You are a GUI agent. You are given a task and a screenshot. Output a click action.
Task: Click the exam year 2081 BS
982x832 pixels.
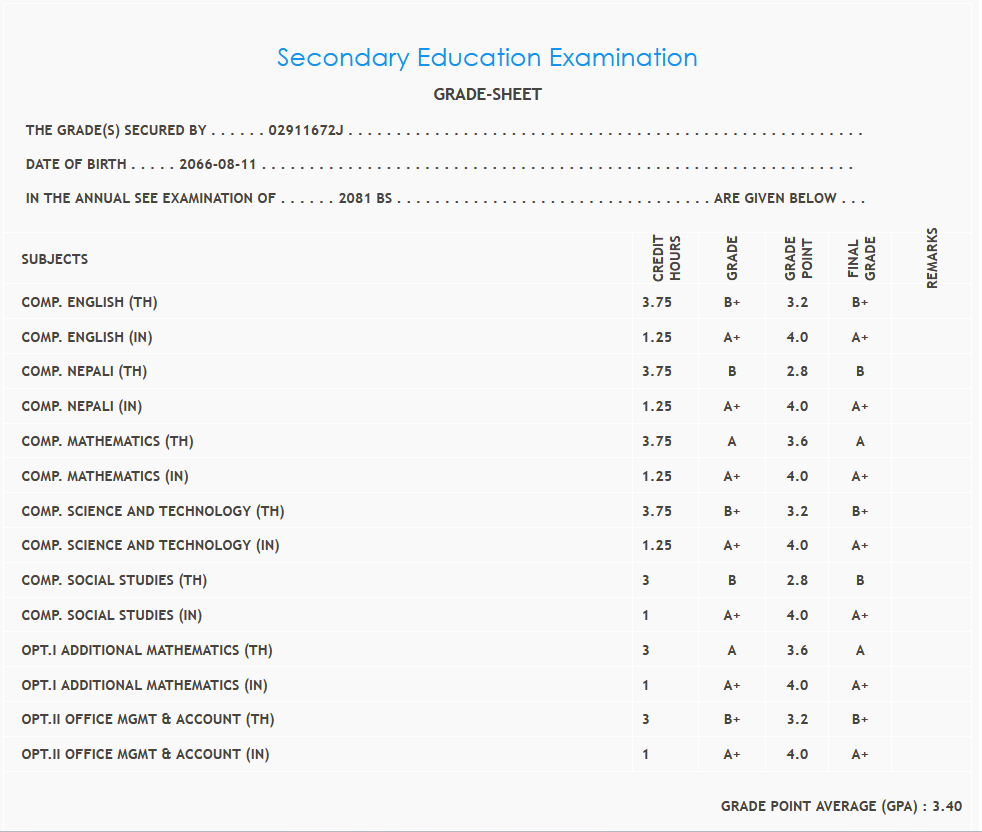pos(365,198)
